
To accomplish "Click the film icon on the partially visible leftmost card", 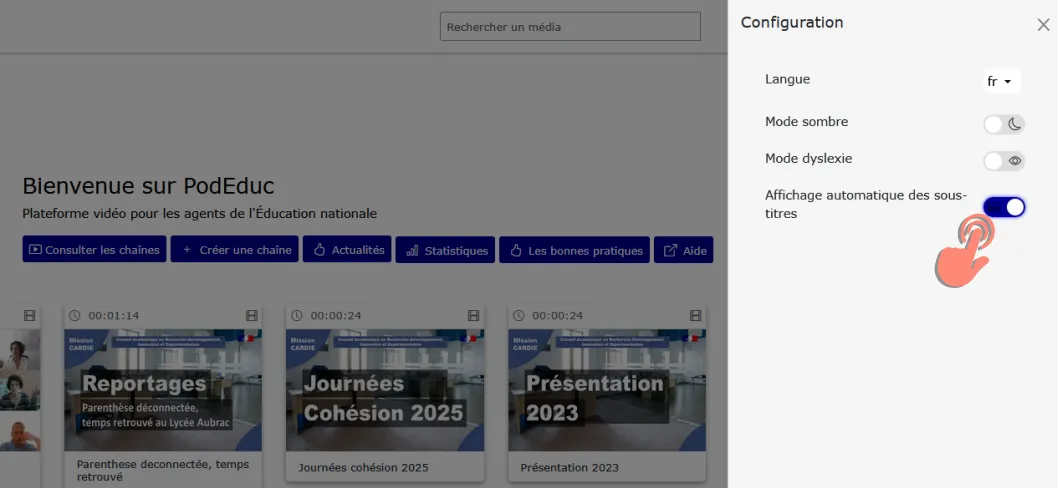I will [29, 315].
